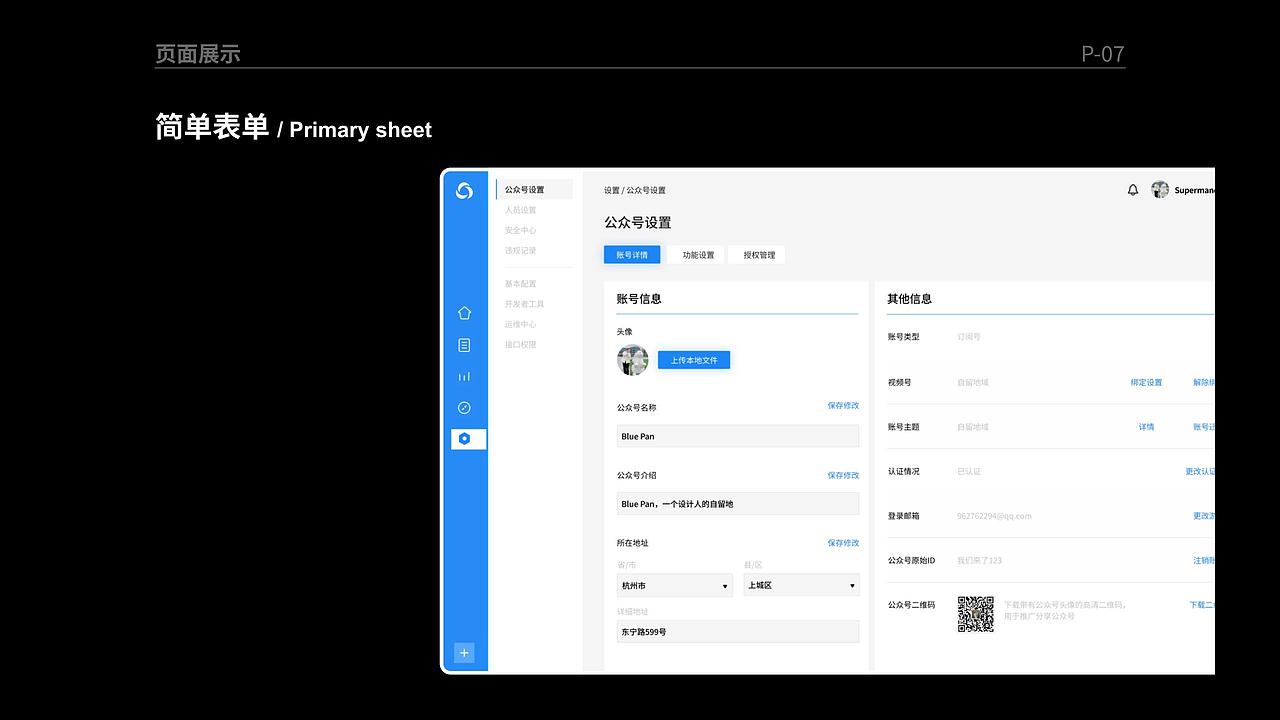Open the 省/市 dropdown showing 杭州市

pyautogui.click(x=675, y=585)
